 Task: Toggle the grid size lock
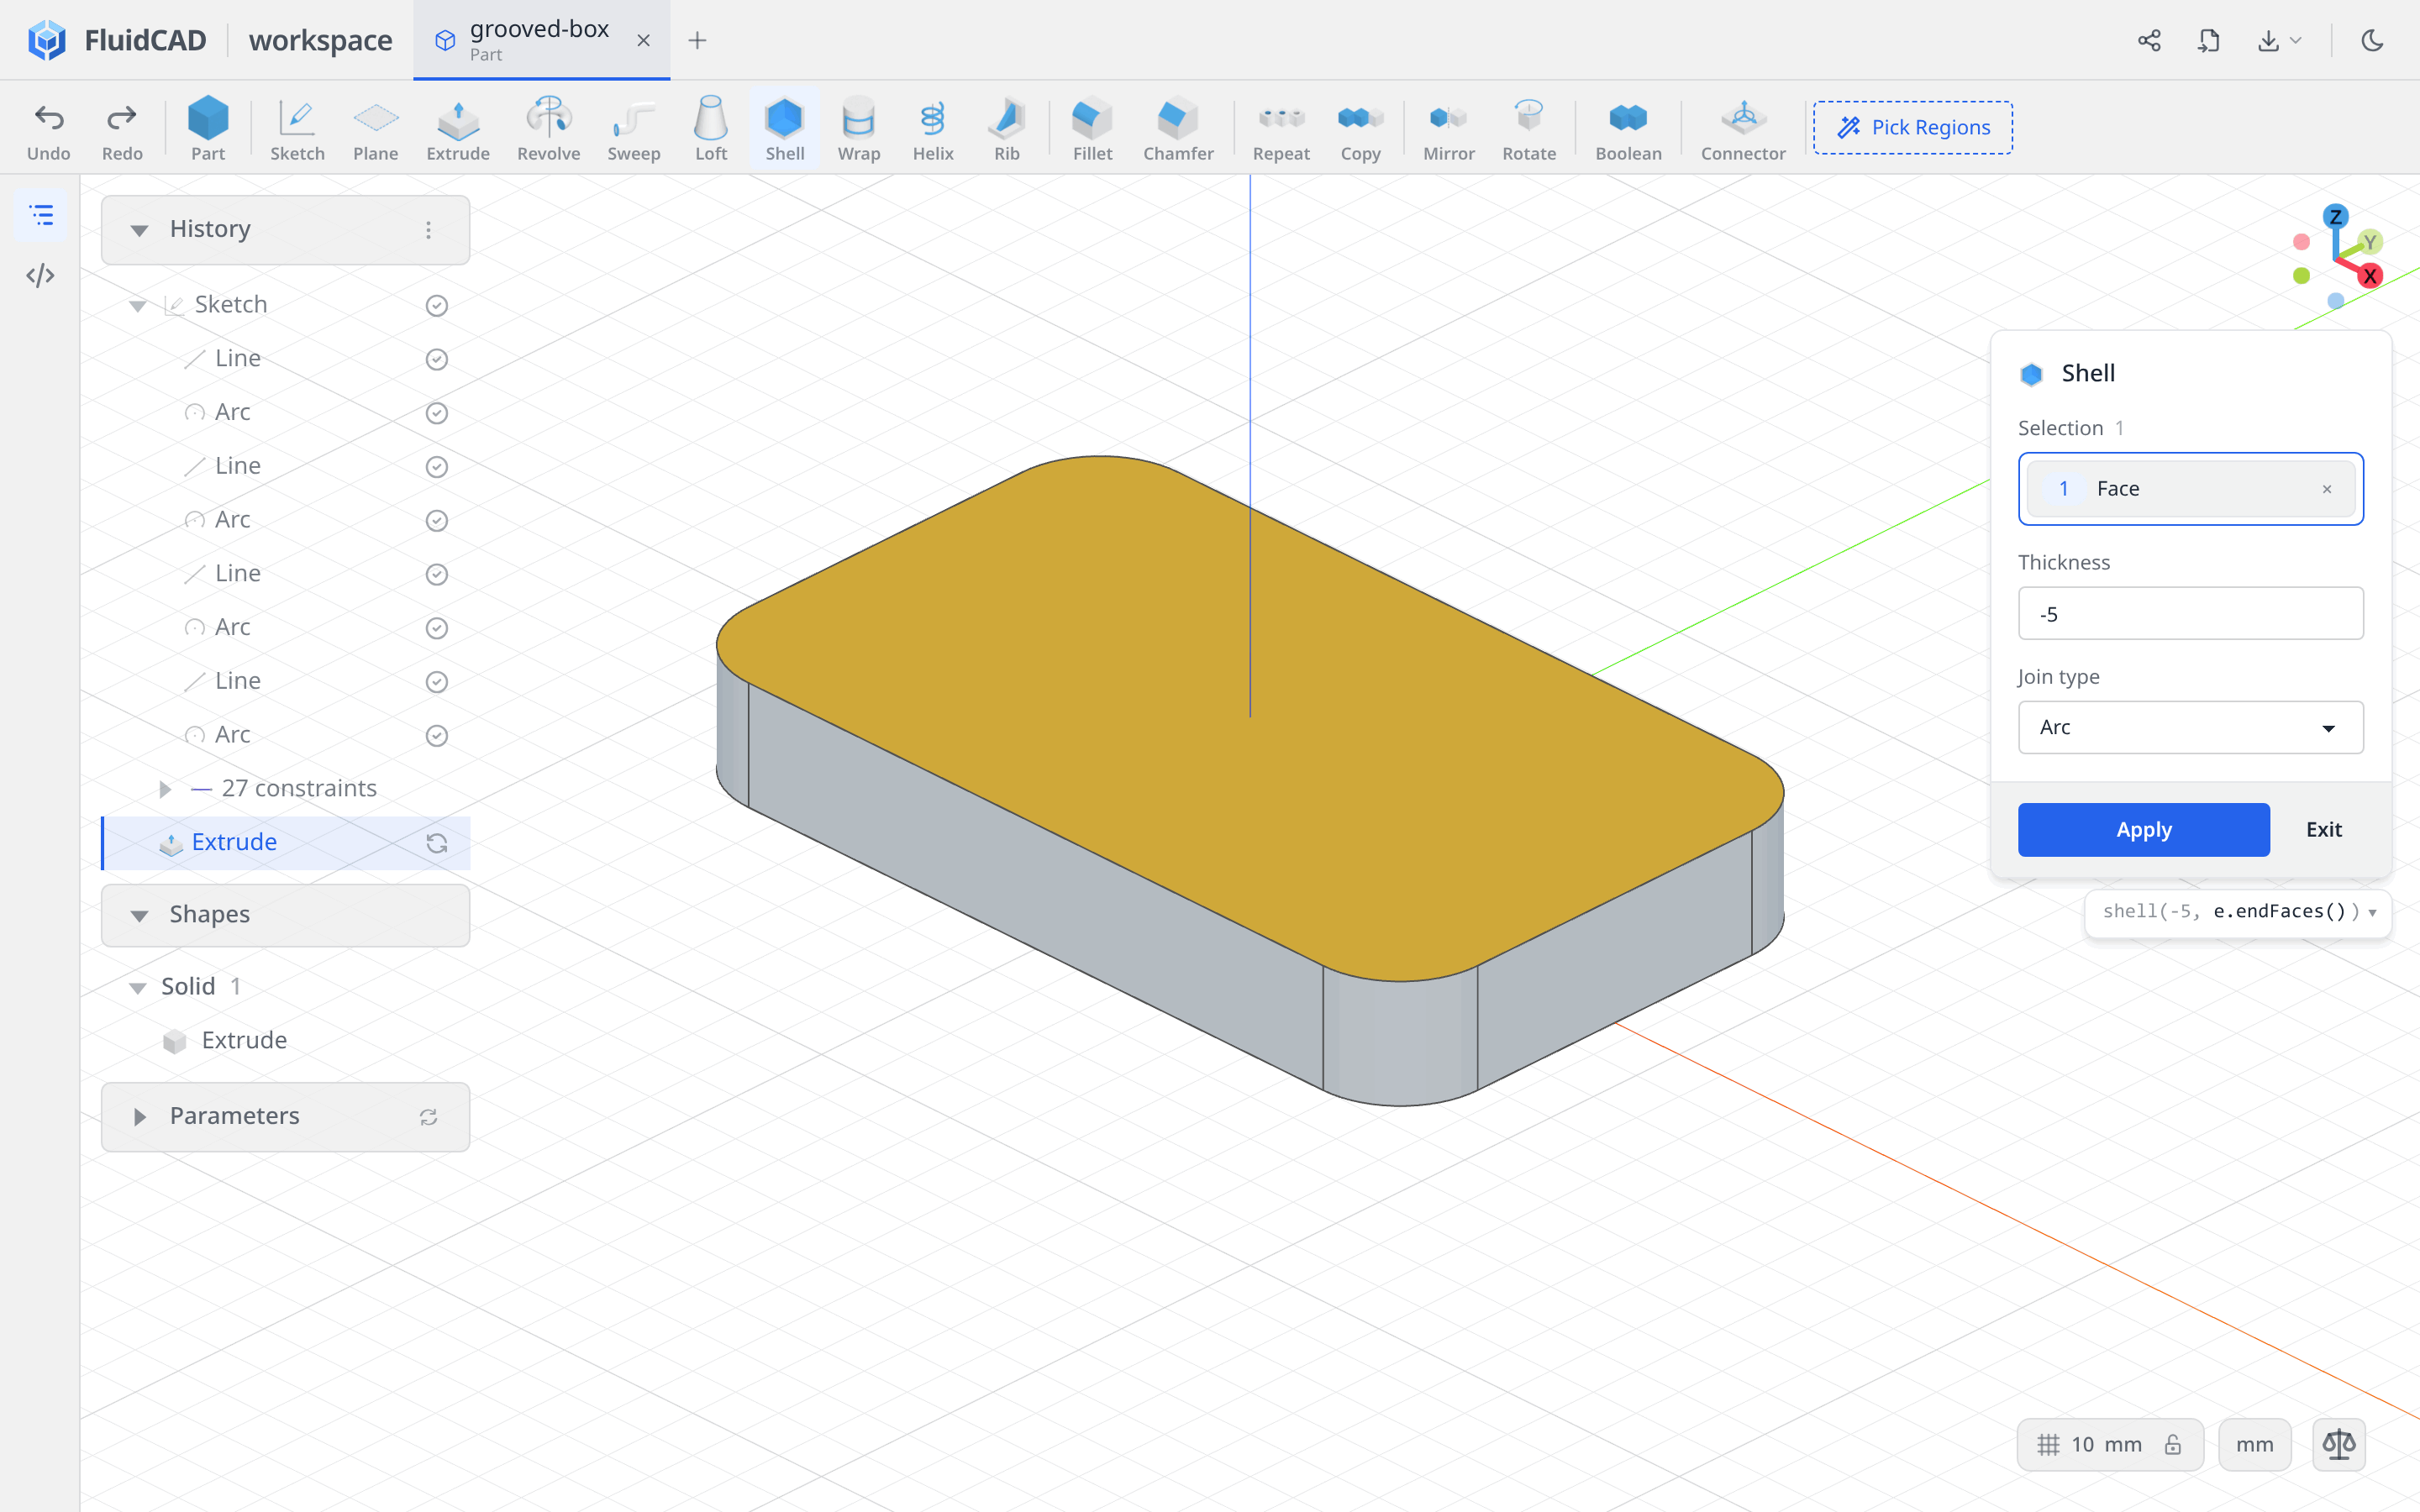(2172, 1444)
